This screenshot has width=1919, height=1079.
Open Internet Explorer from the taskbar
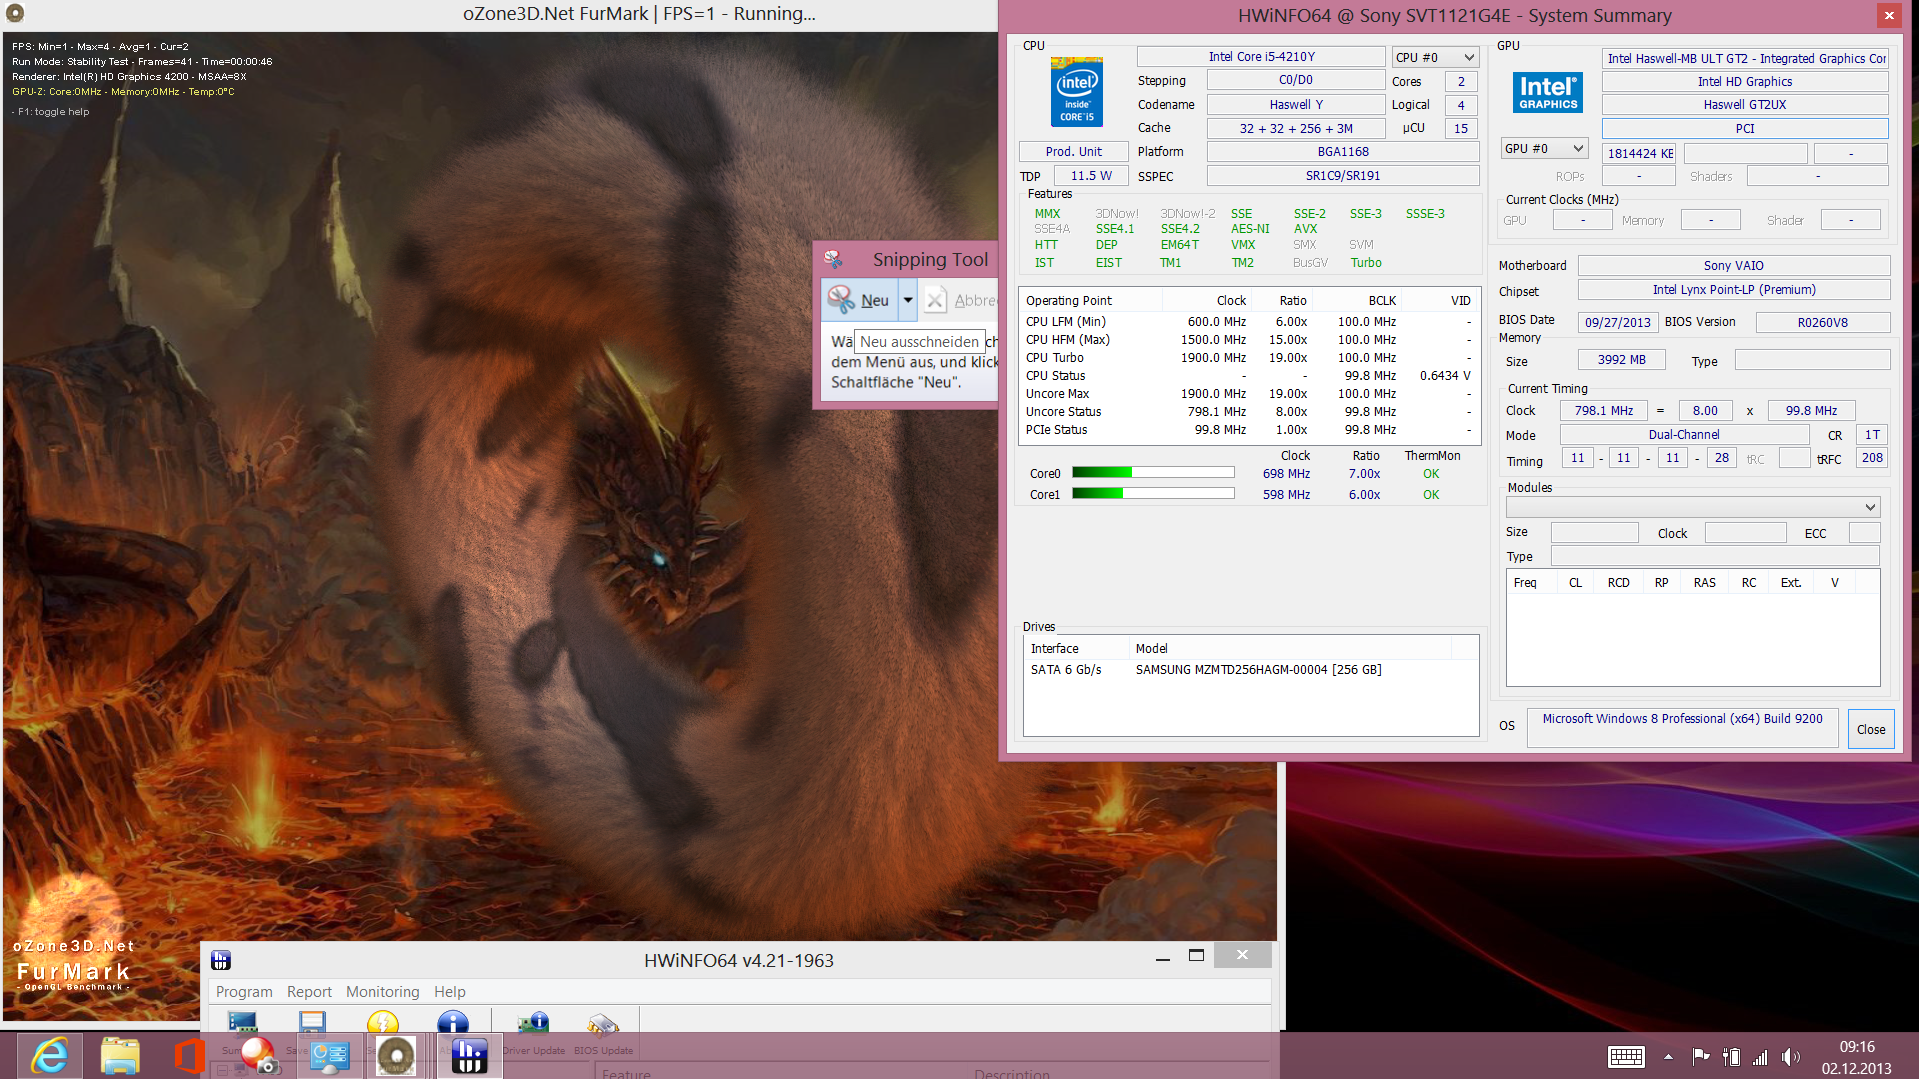tap(50, 1056)
